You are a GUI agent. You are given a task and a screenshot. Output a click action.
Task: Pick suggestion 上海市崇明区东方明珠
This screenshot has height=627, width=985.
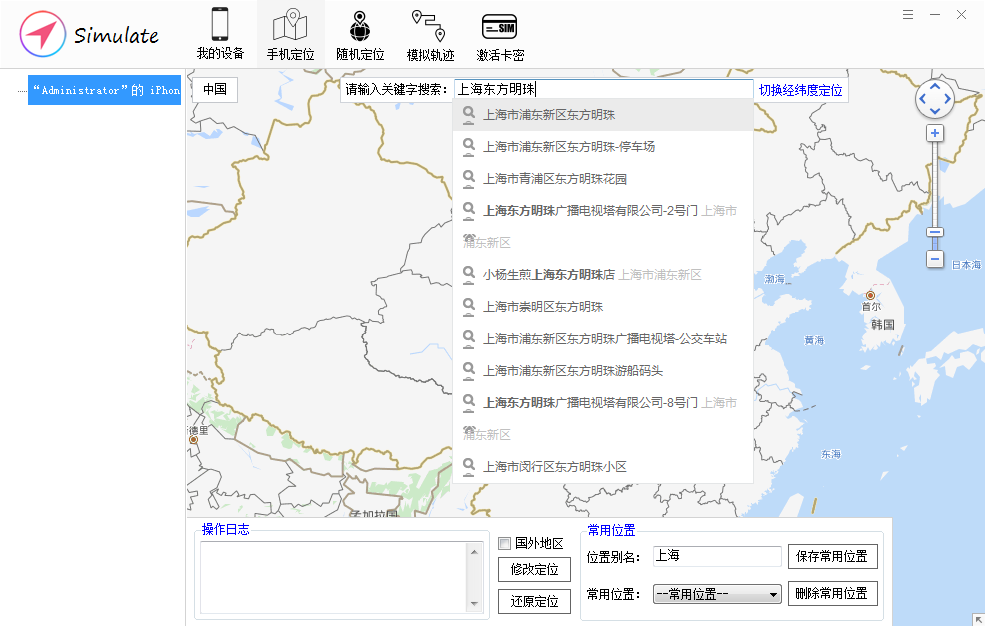542,307
